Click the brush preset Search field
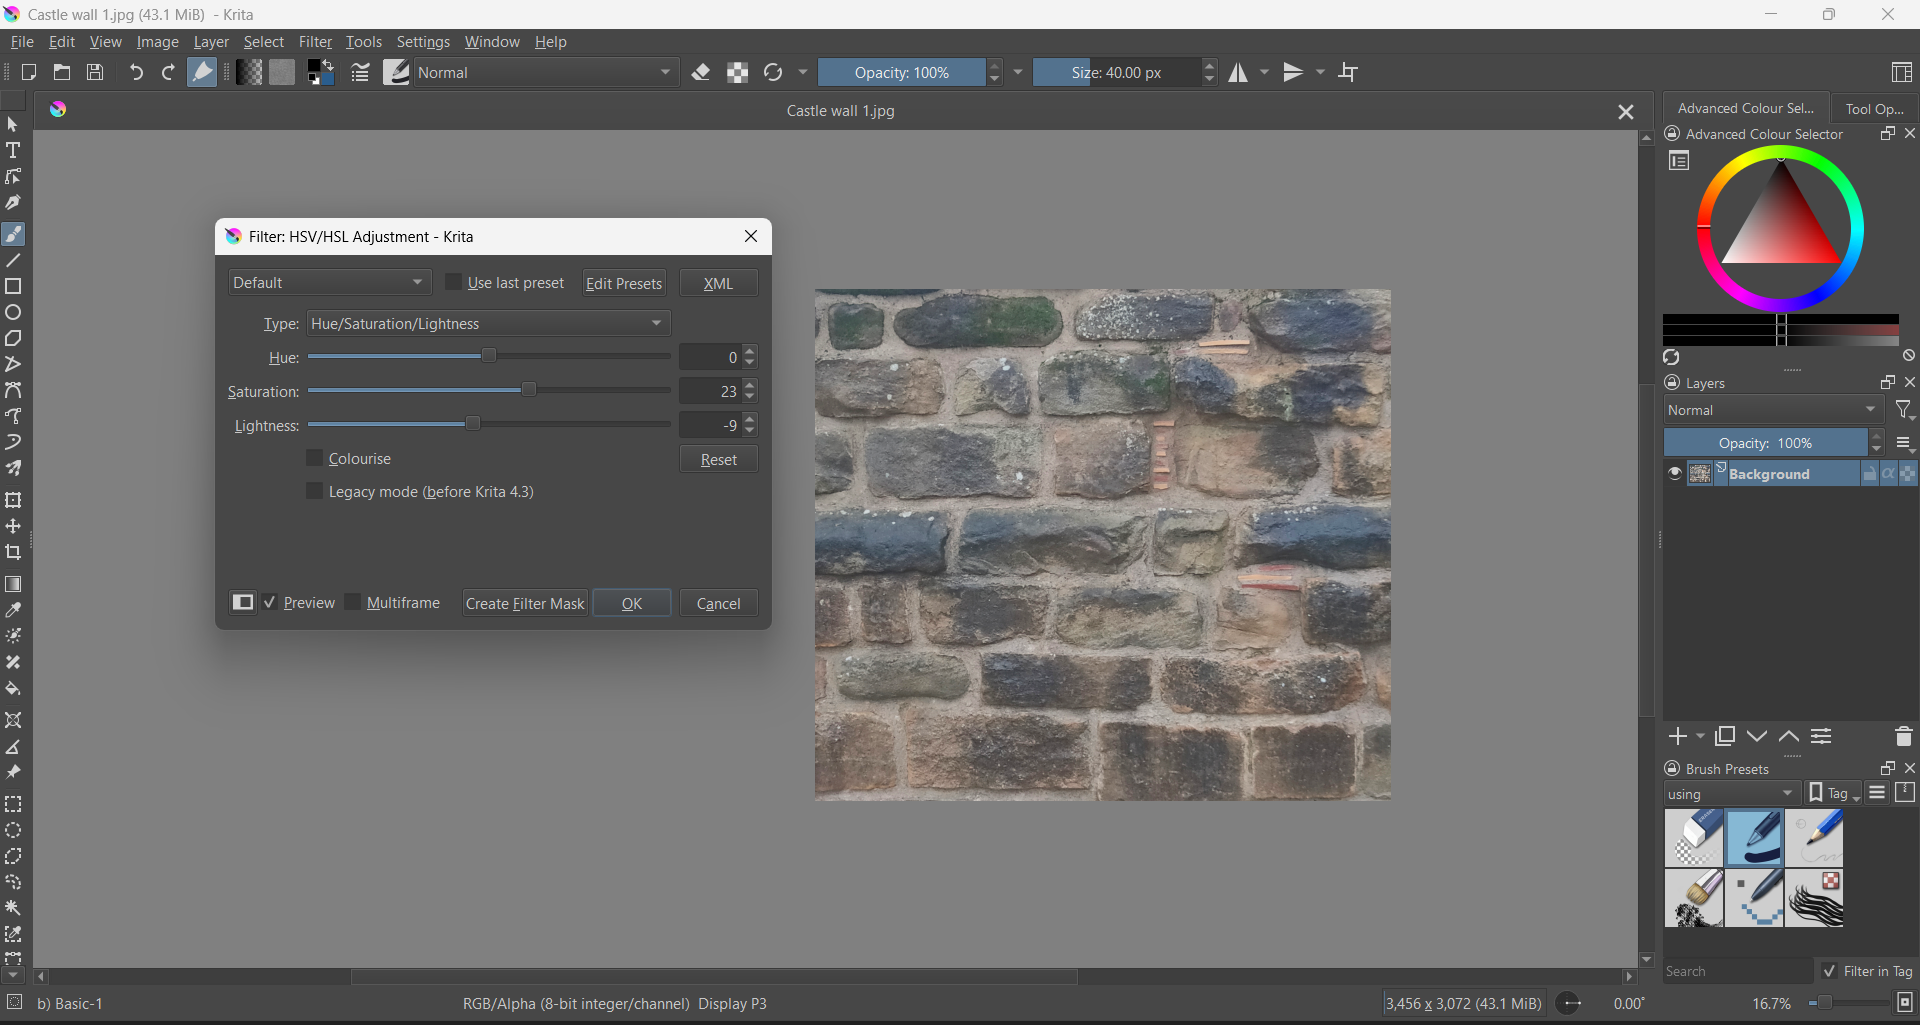 (x=1737, y=971)
